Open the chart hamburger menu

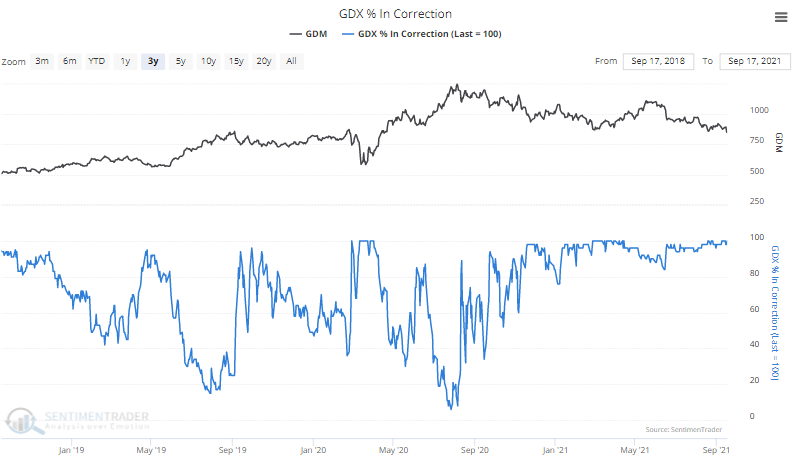tap(780, 16)
